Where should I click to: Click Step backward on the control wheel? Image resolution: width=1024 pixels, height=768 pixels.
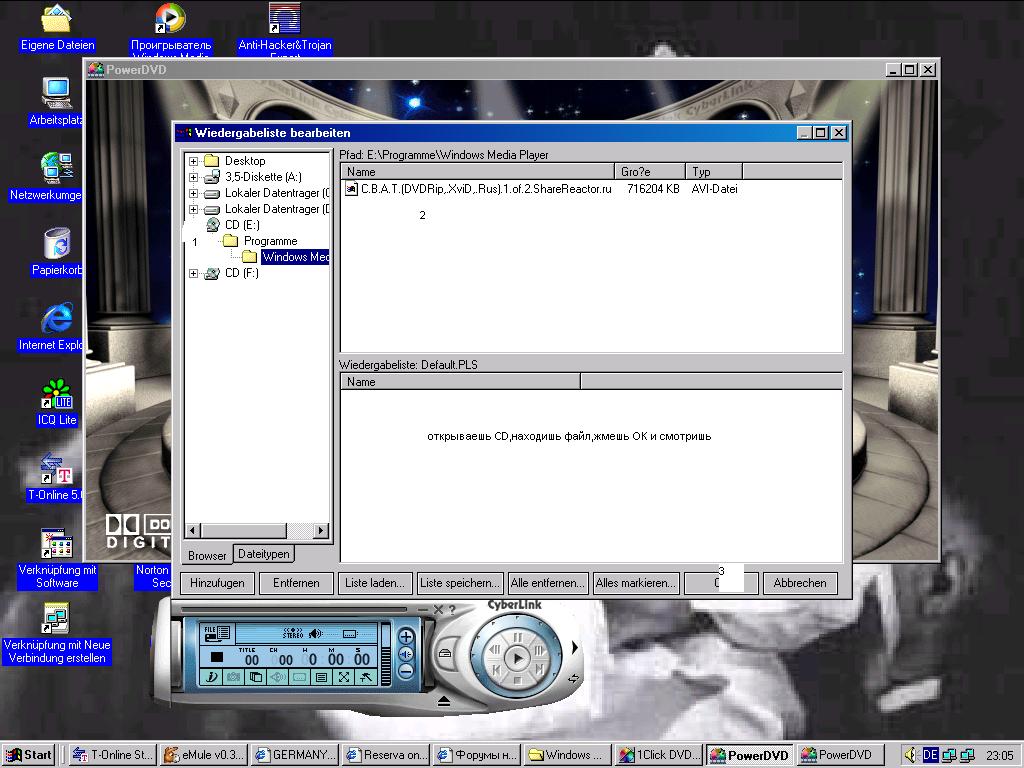(x=495, y=649)
